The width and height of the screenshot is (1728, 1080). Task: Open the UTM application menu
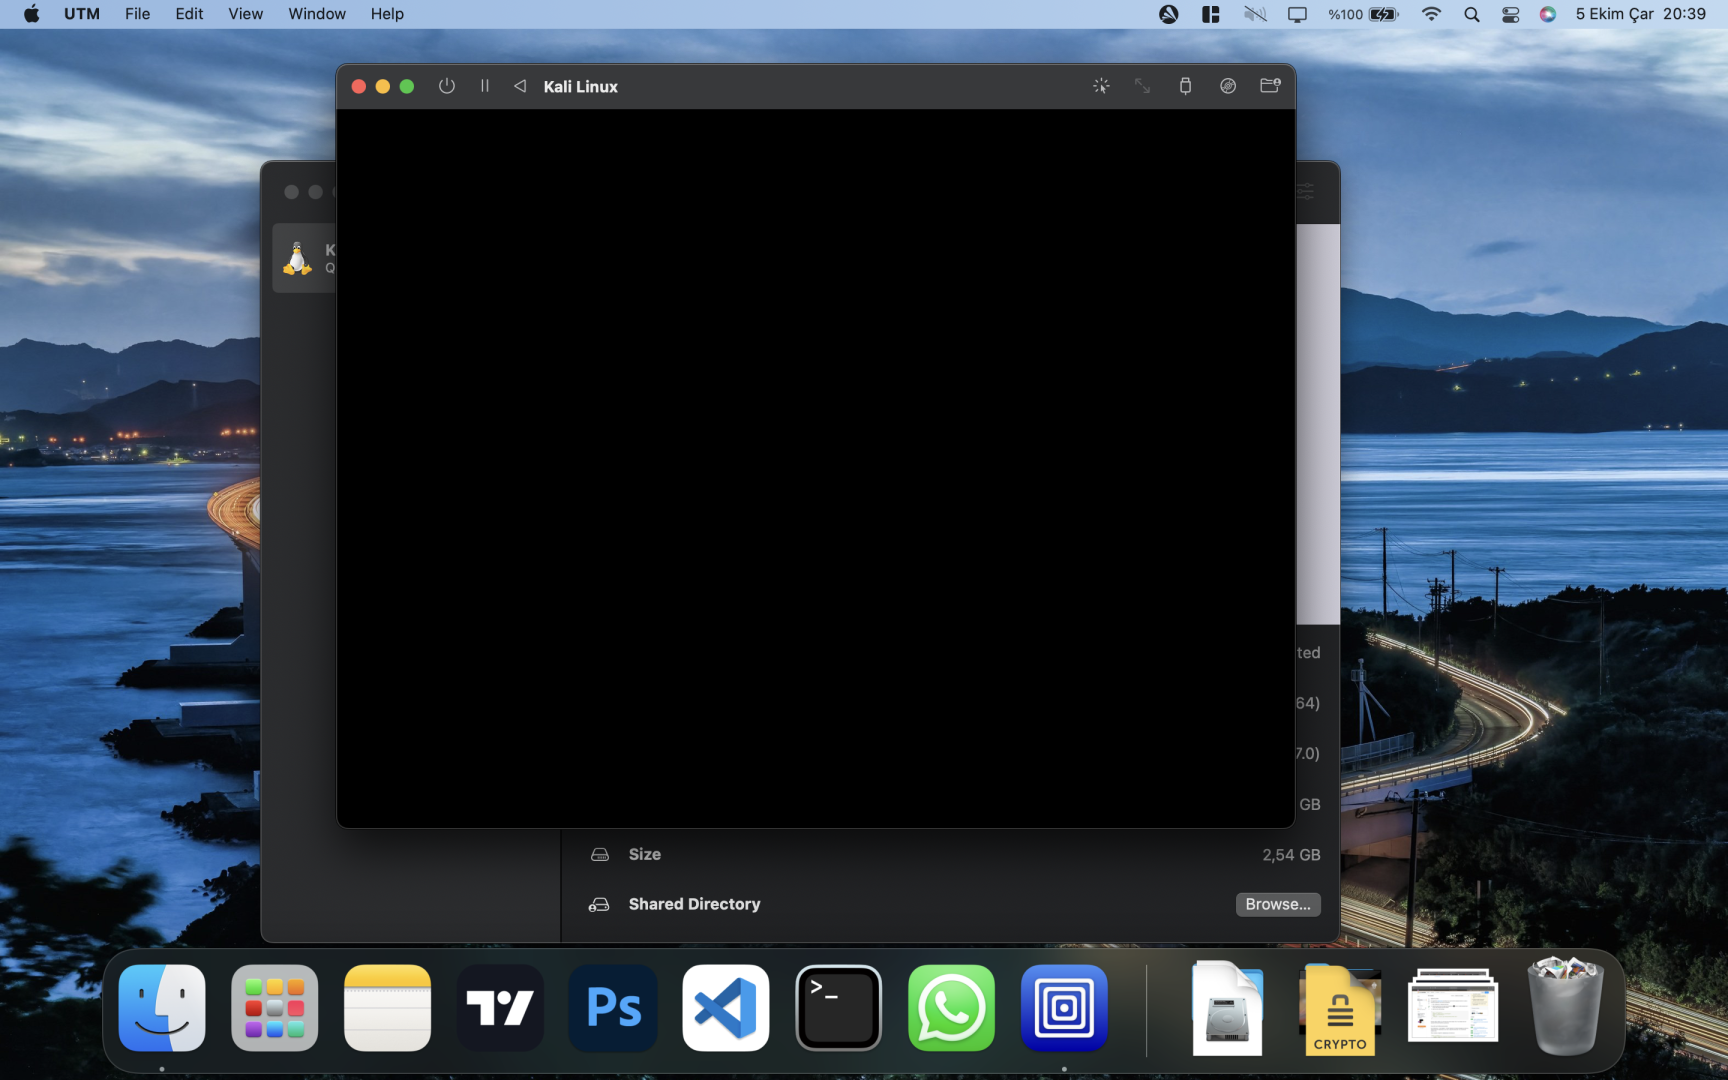click(82, 14)
